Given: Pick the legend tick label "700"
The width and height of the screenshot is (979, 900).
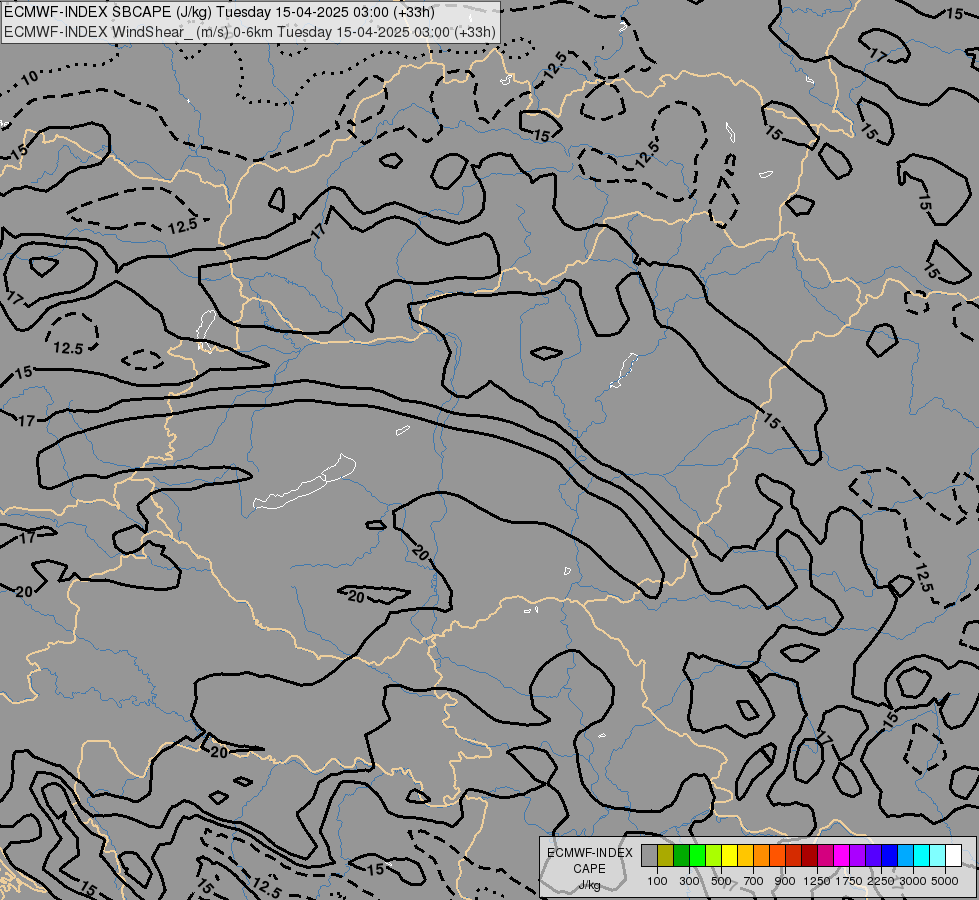Looking at the screenshot, I should click(x=754, y=881).
